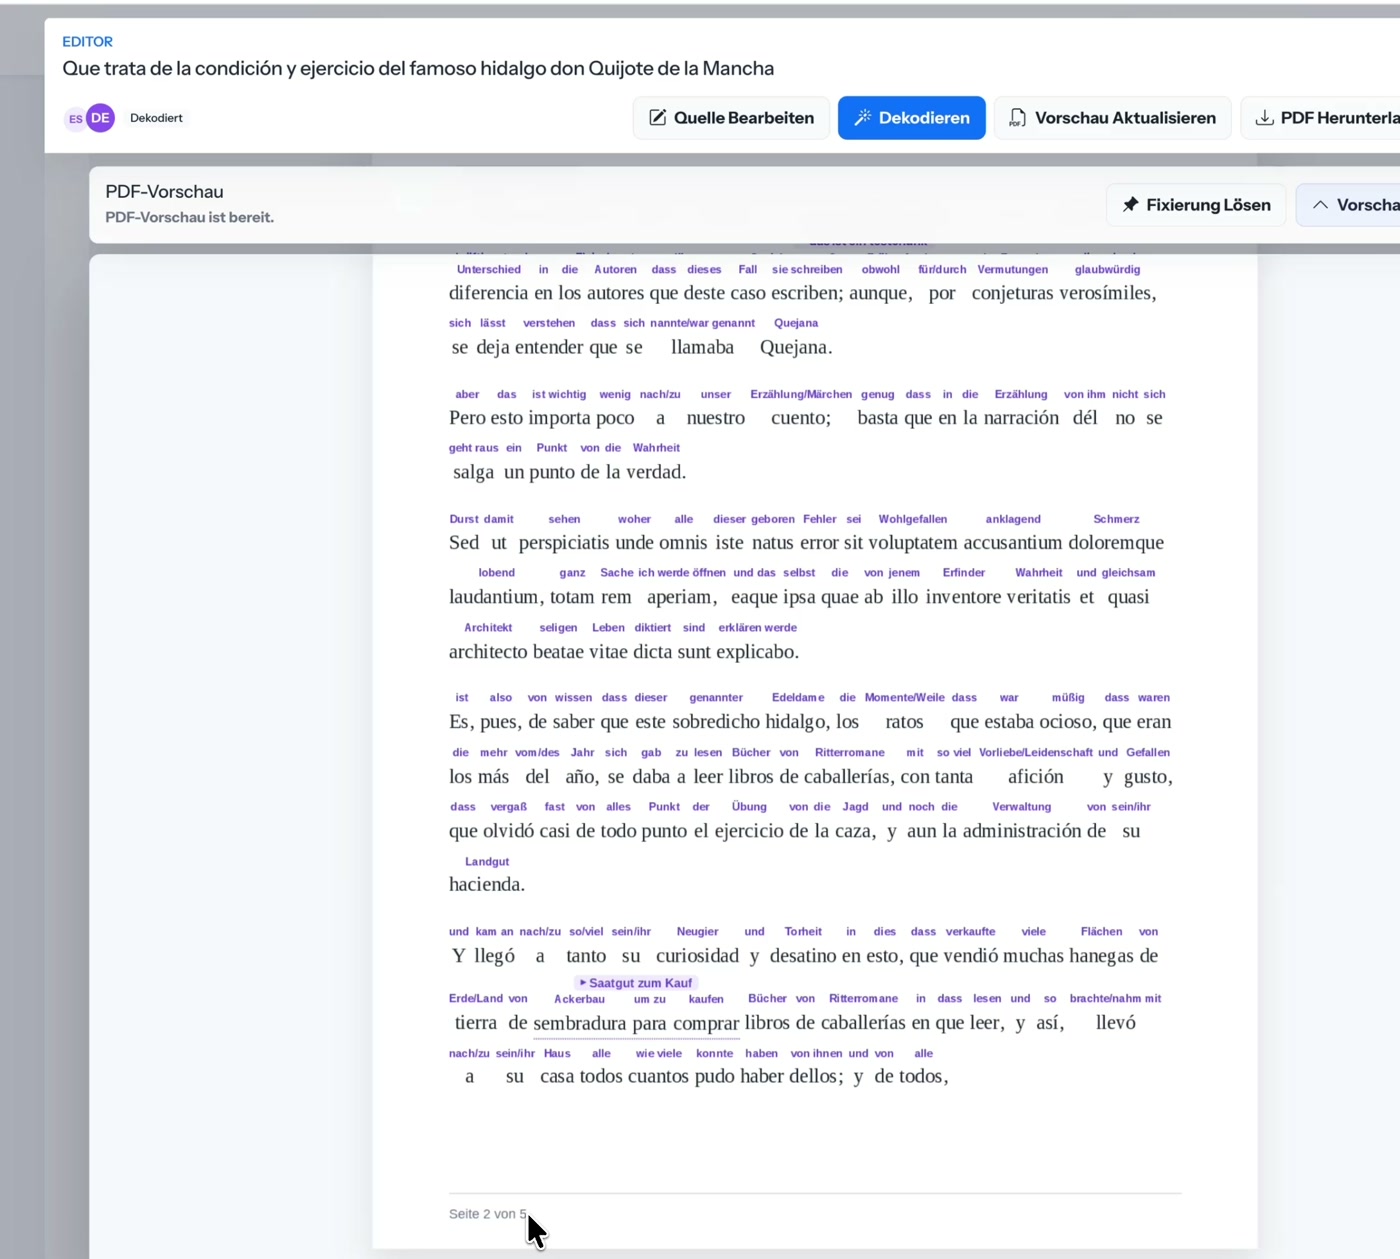
Task: Click the word 'administración' in the text
Action: 1021,831
